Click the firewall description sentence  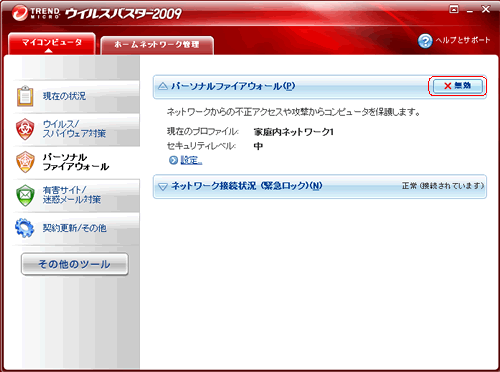(293, 112)
